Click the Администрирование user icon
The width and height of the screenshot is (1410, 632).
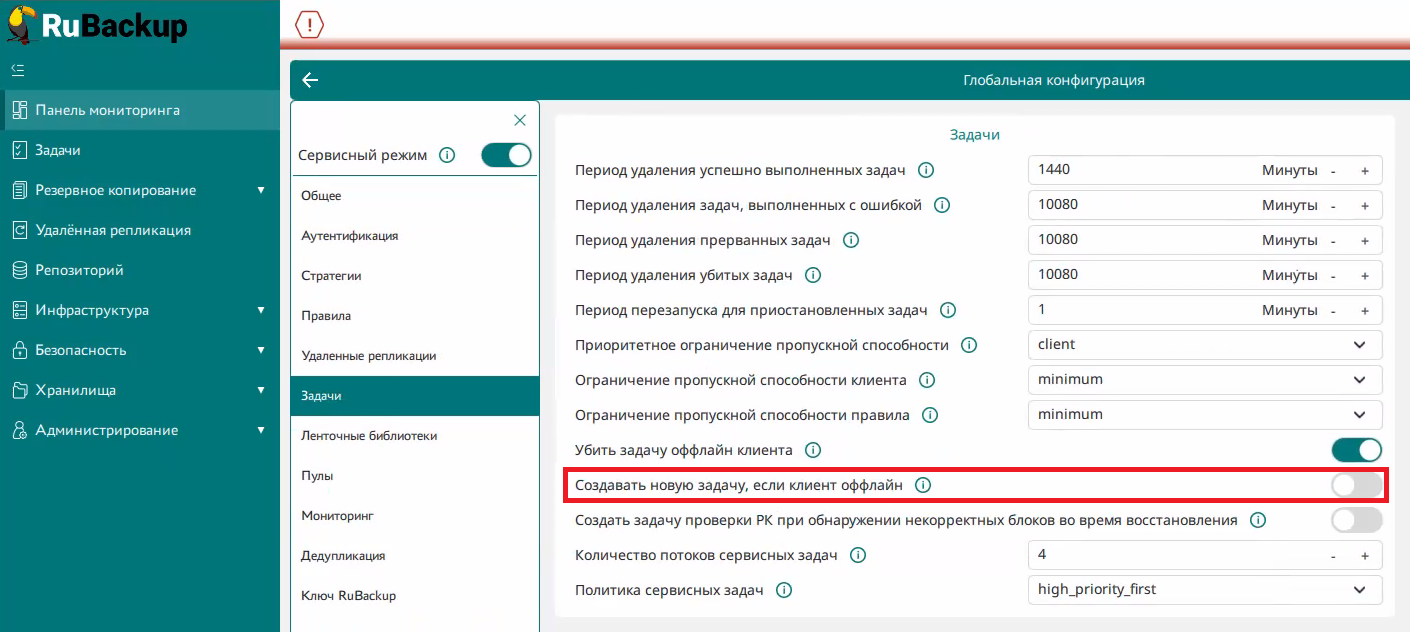(x=19, y=430)
